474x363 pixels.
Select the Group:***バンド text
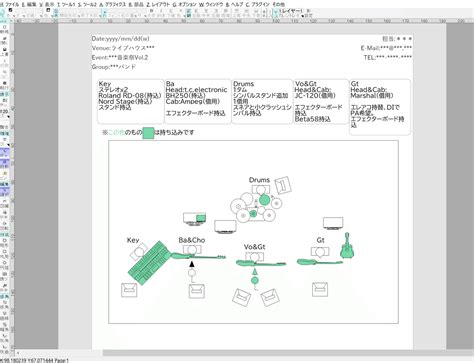[114, 67]
